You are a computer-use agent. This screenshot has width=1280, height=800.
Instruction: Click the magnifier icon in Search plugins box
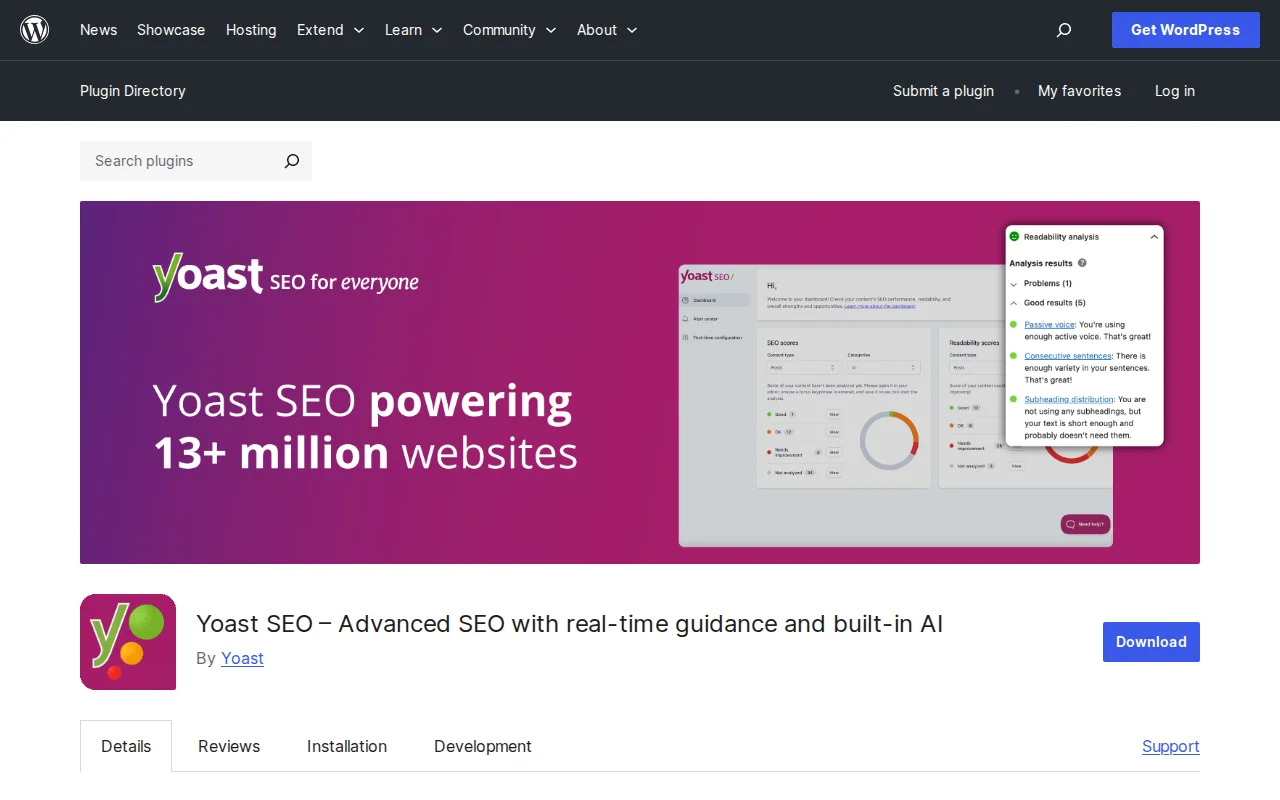point(291,161)
